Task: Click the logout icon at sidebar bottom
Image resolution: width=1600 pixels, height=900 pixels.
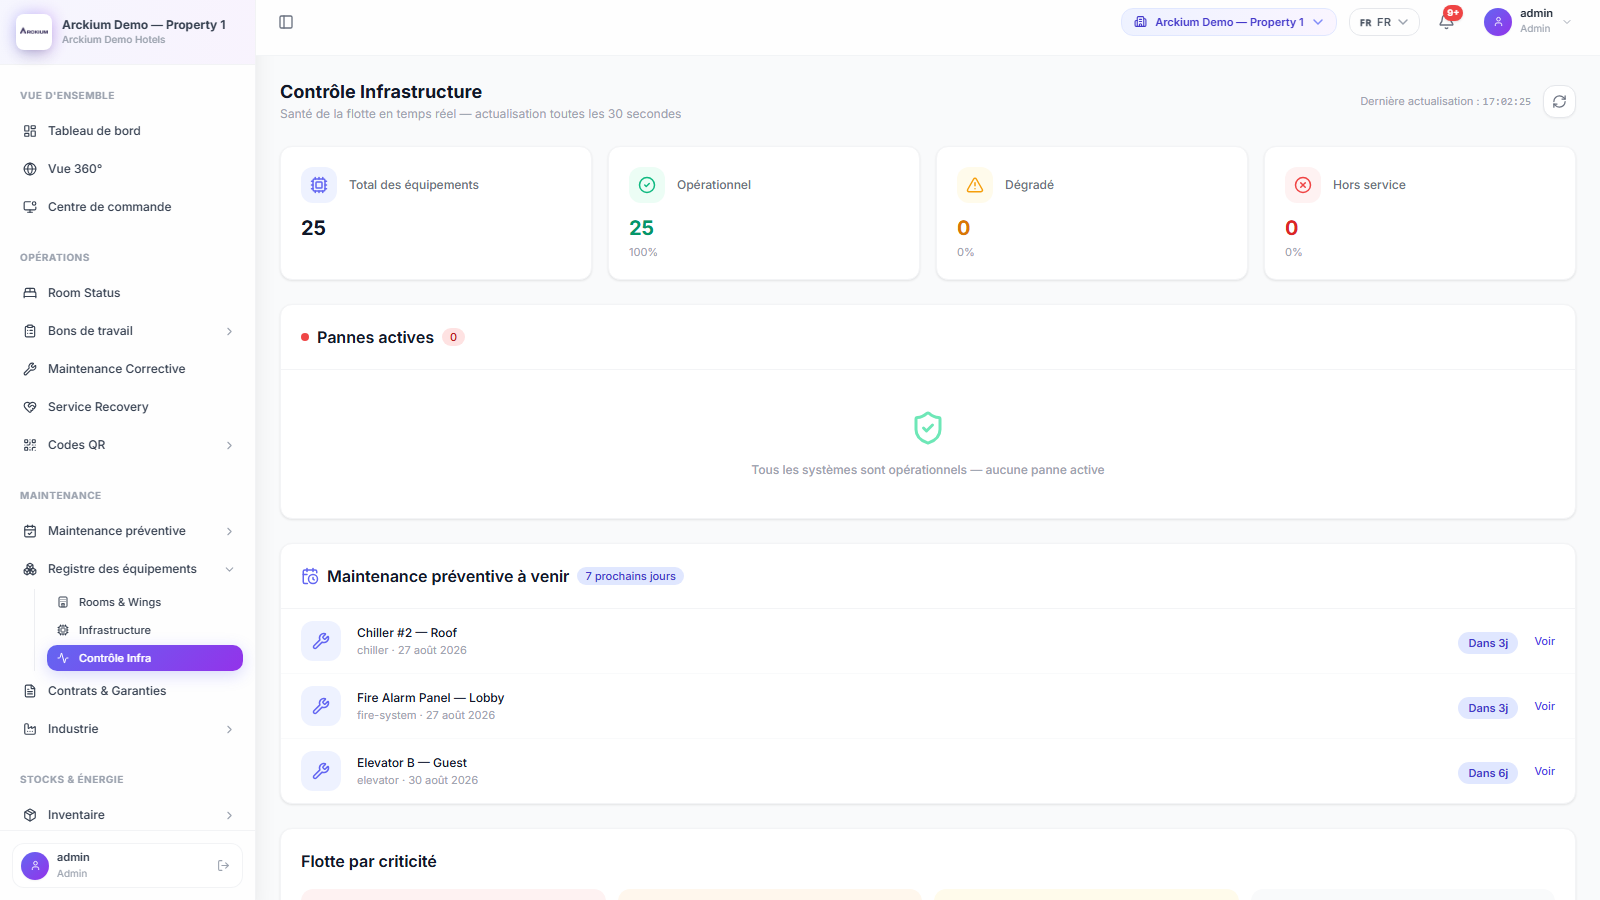Action: coord(223,866)
